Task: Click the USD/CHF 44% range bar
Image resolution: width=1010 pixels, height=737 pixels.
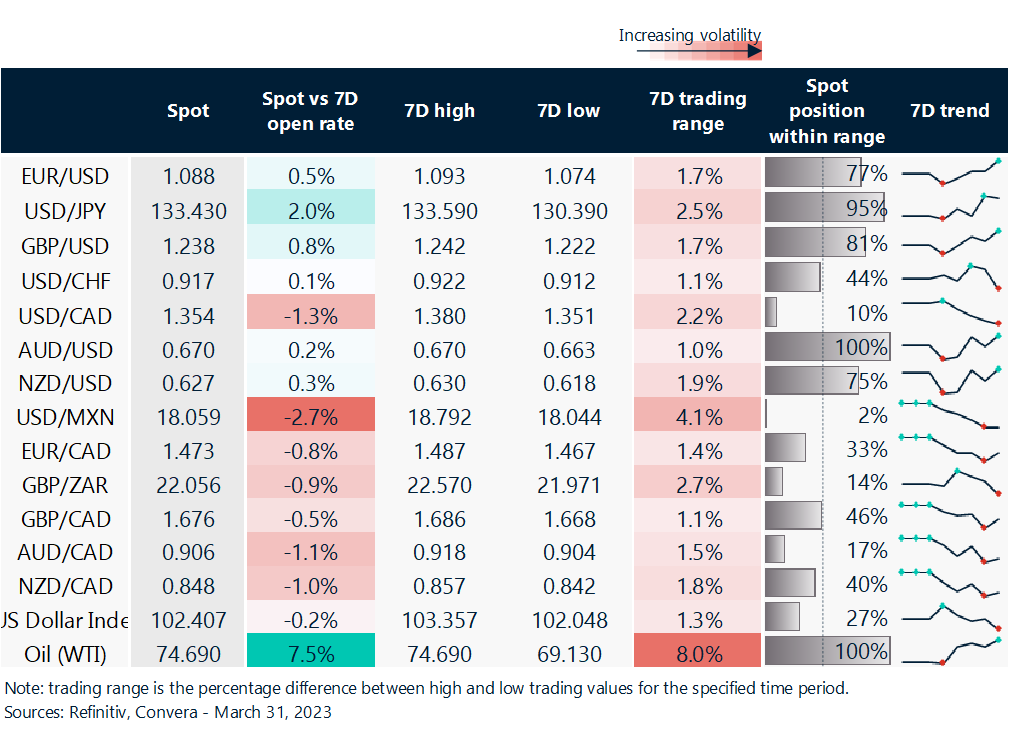Action: click(x=793, y=277)
